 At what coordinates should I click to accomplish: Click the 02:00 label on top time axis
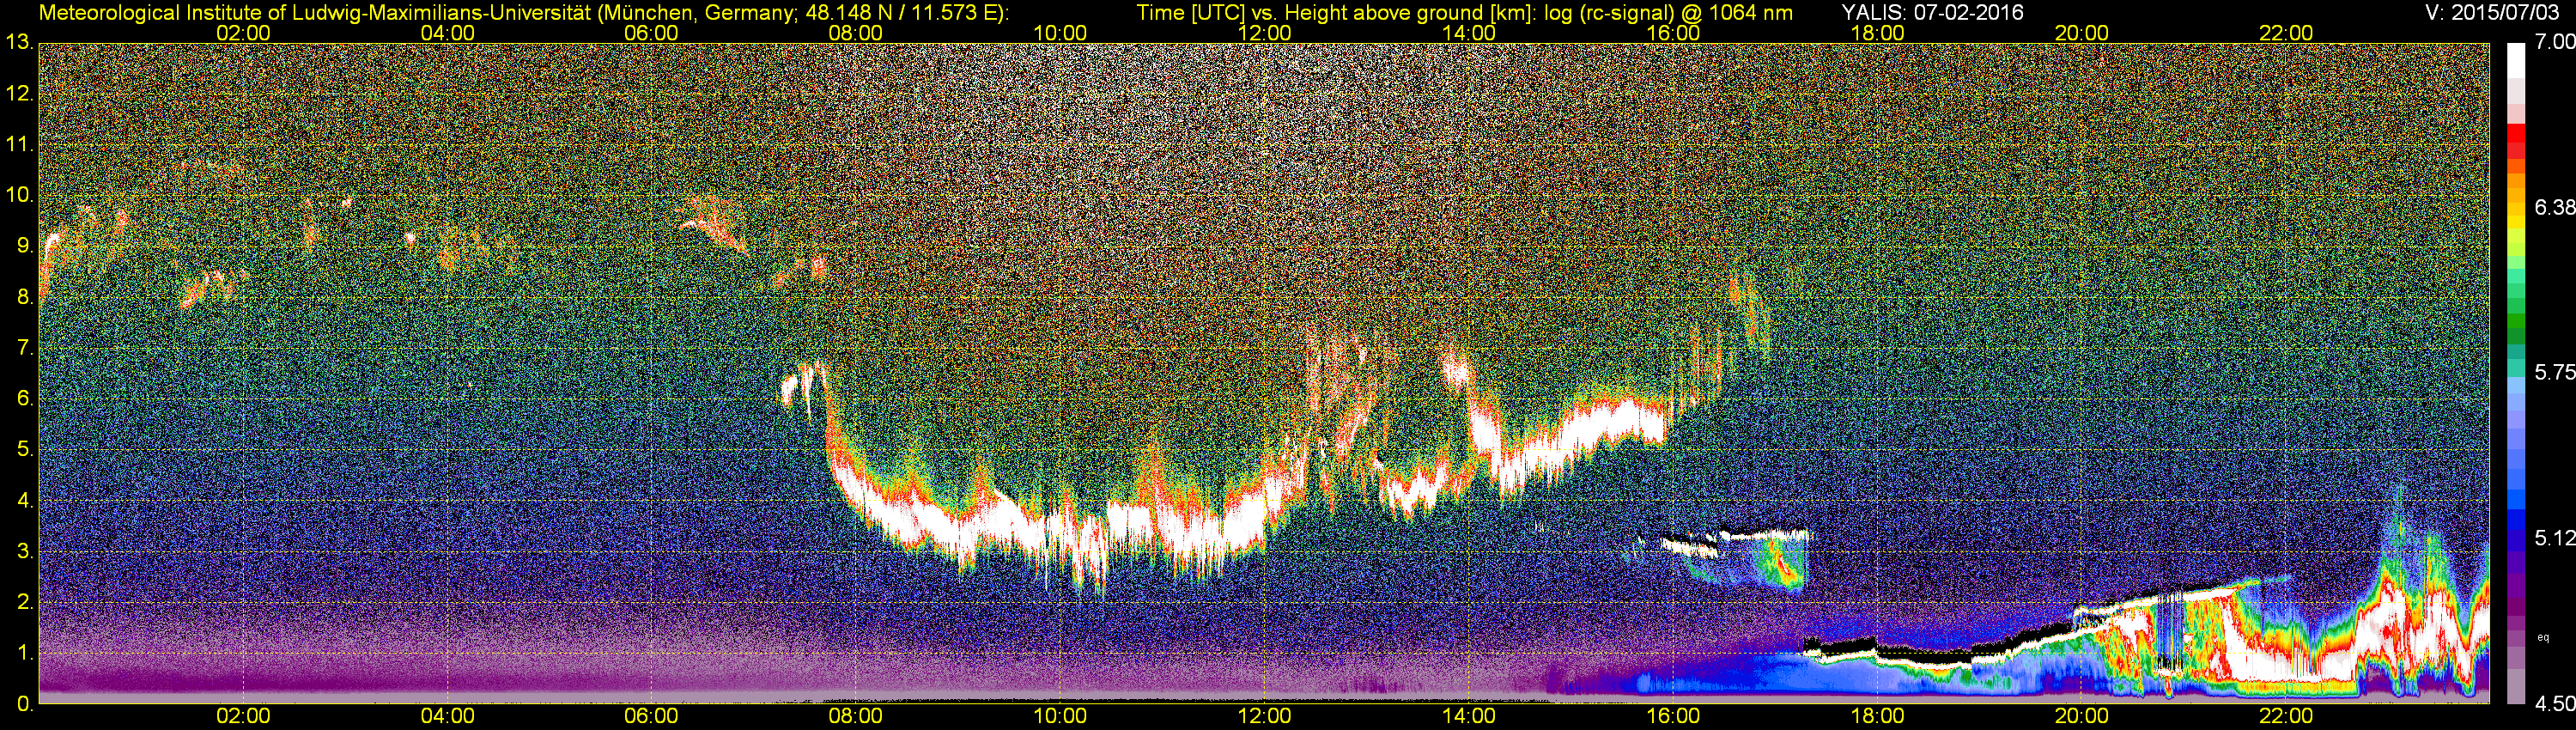point(243,33)
